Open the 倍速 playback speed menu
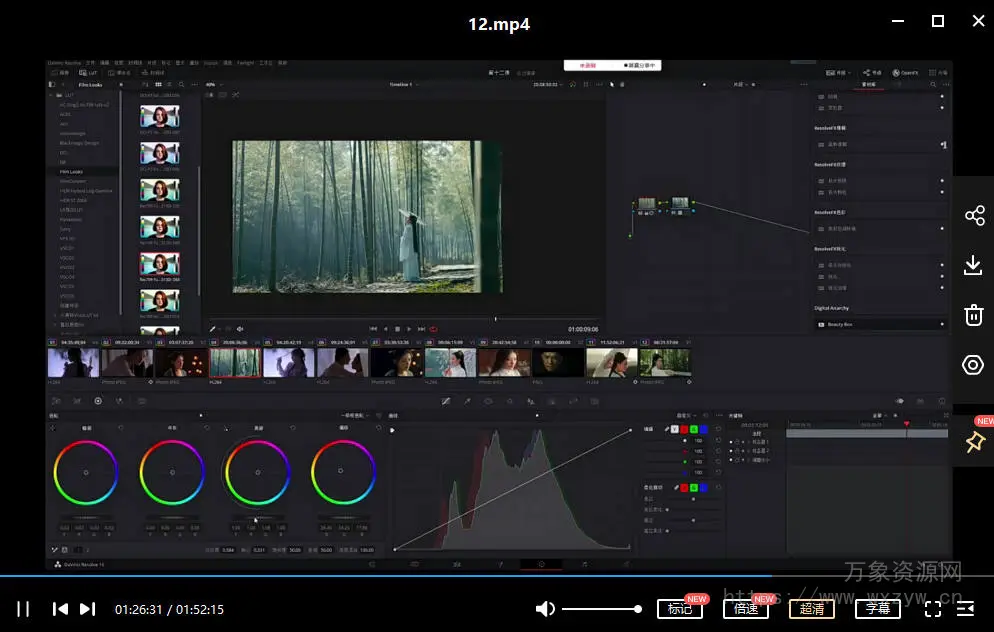The height and width of the screenshot is (632, 994). [746, 608]
